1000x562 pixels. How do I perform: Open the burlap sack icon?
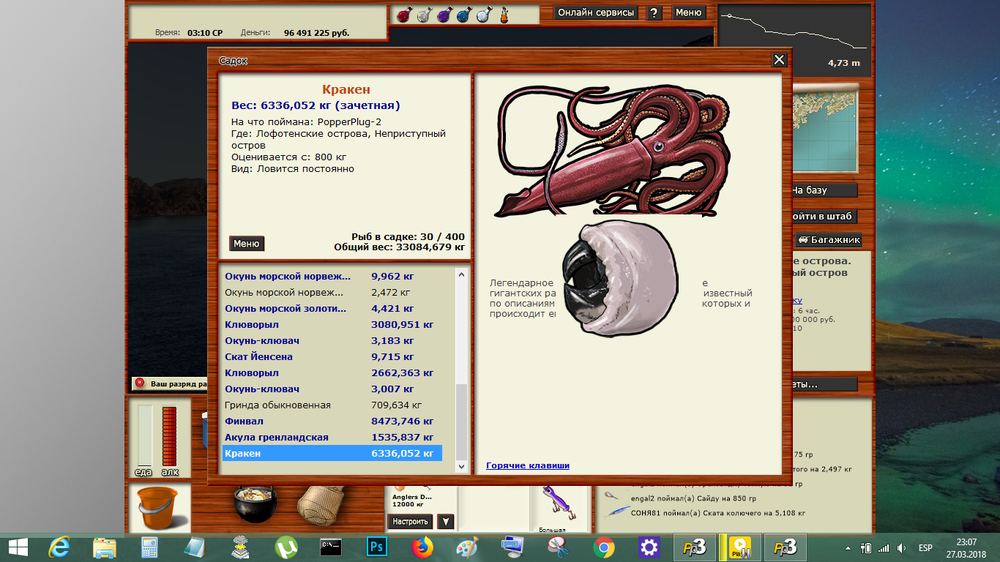point(321,505)
